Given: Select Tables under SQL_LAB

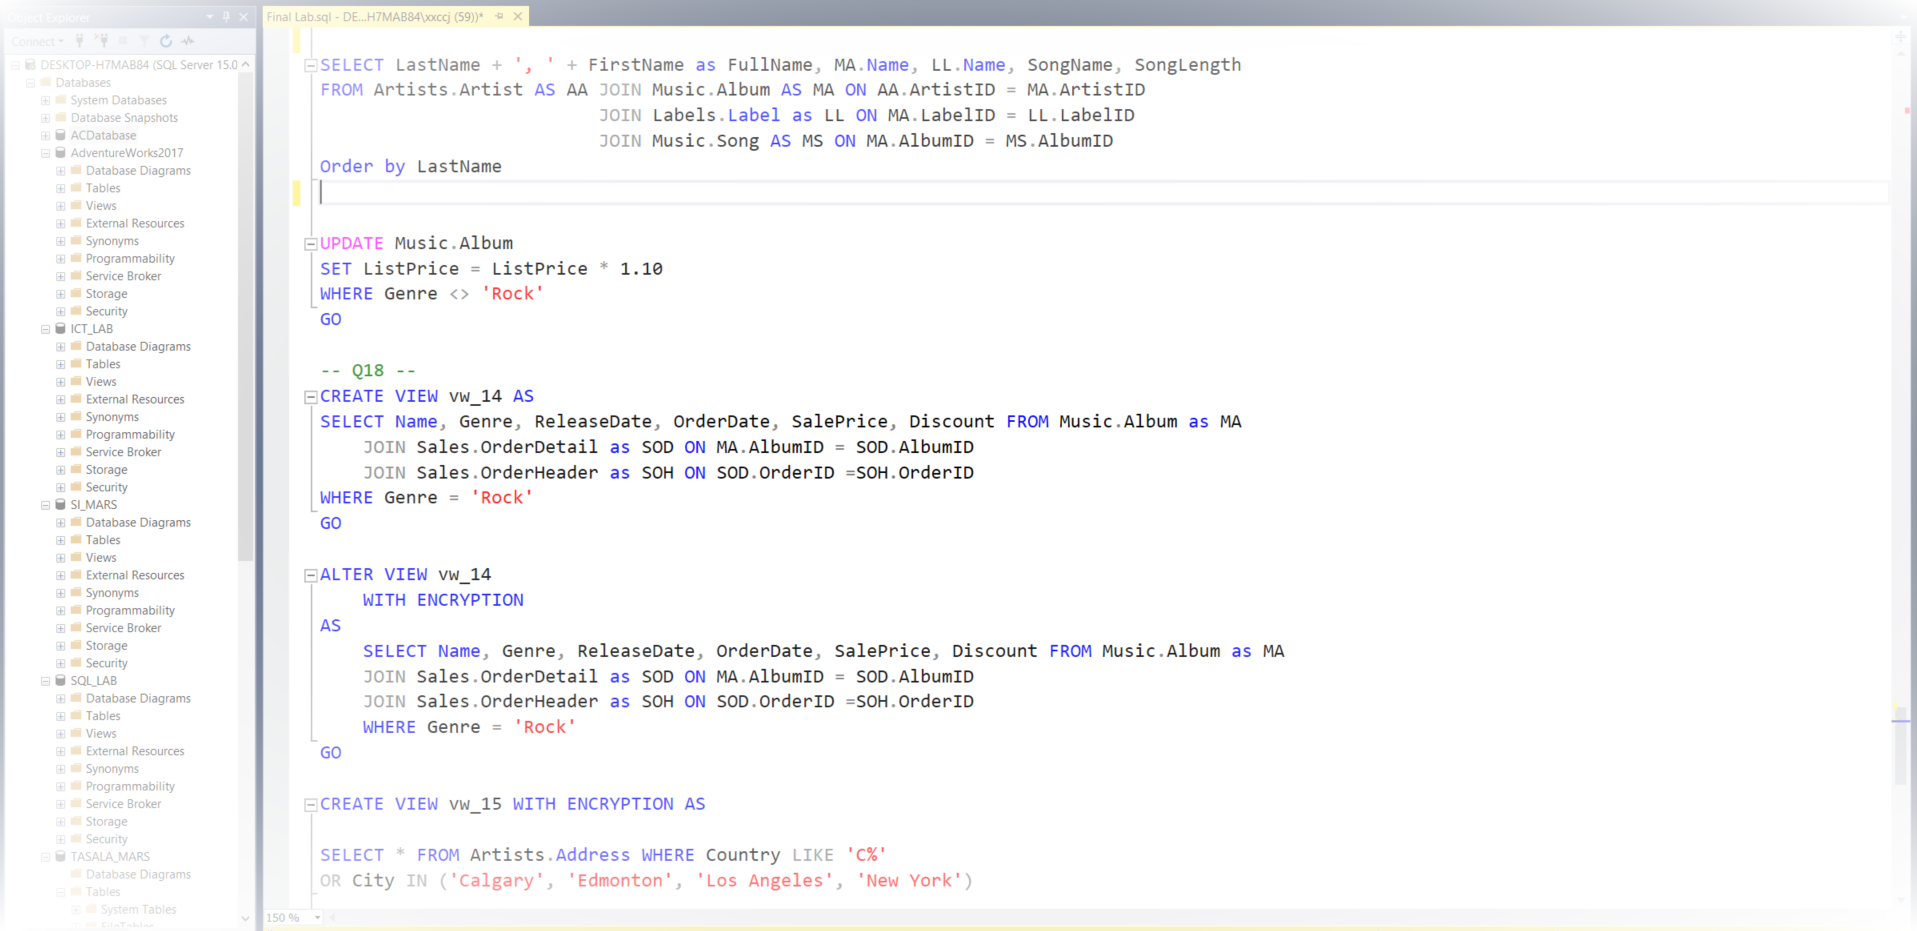Looking at the screenshot, I should [103, 716].
